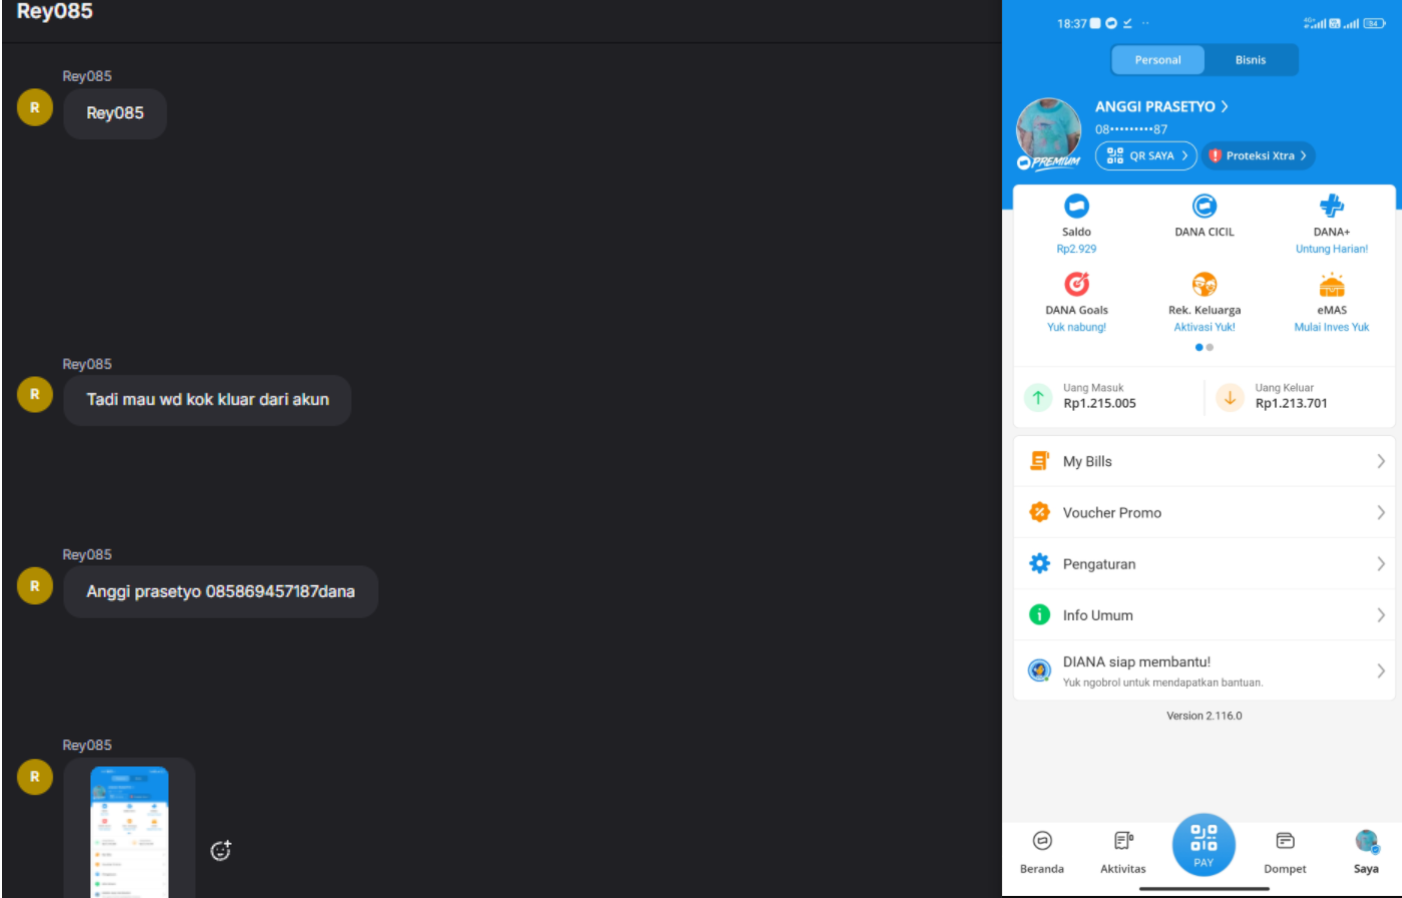Screen dimensions: 1402x898
Task: Open the DANA profile photo
Action: (1048, 130)
